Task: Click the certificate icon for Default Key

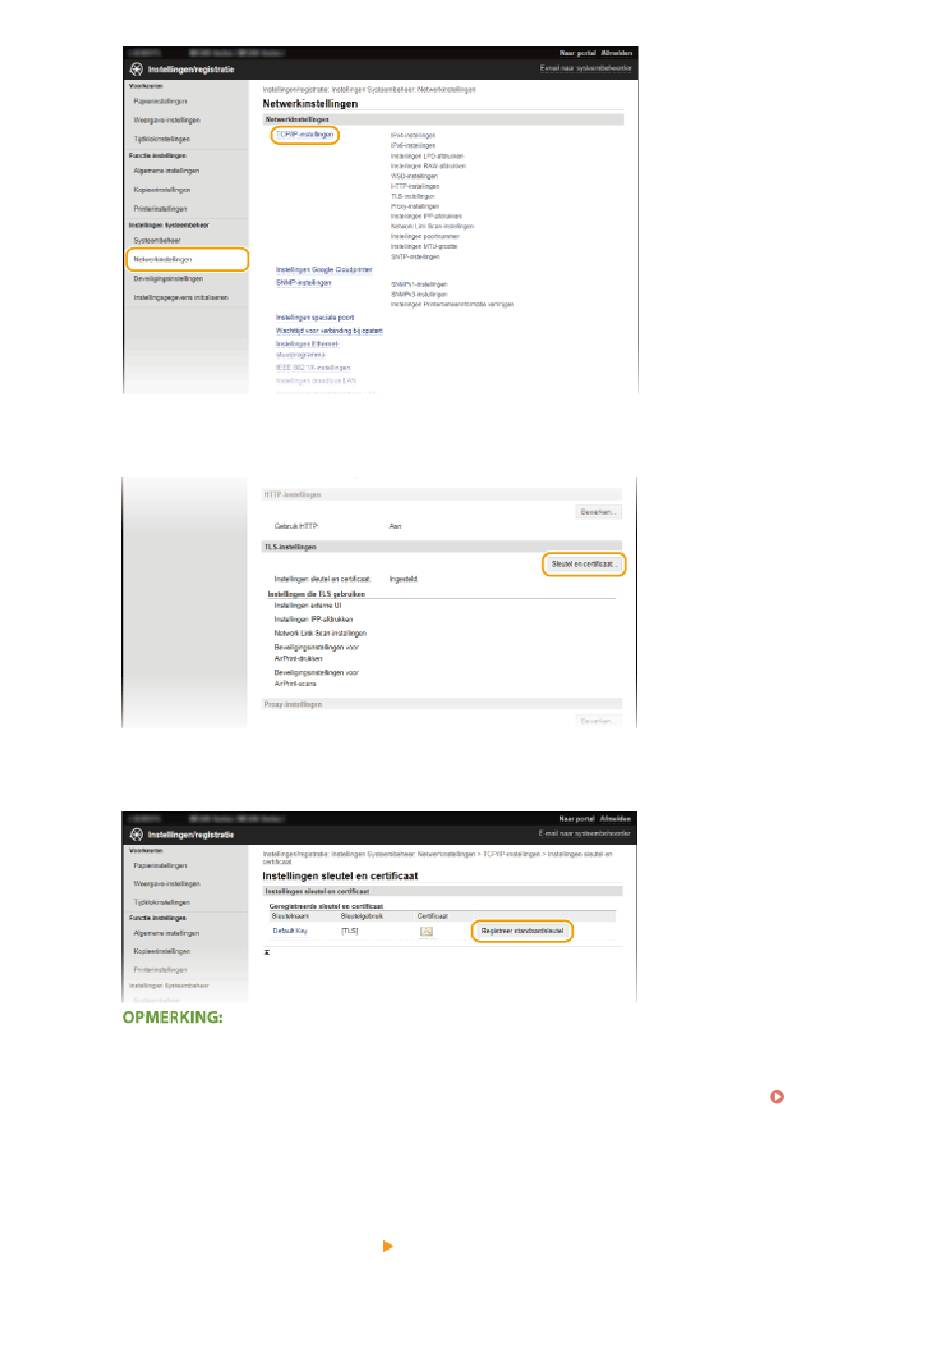Action: coord(426,931)
